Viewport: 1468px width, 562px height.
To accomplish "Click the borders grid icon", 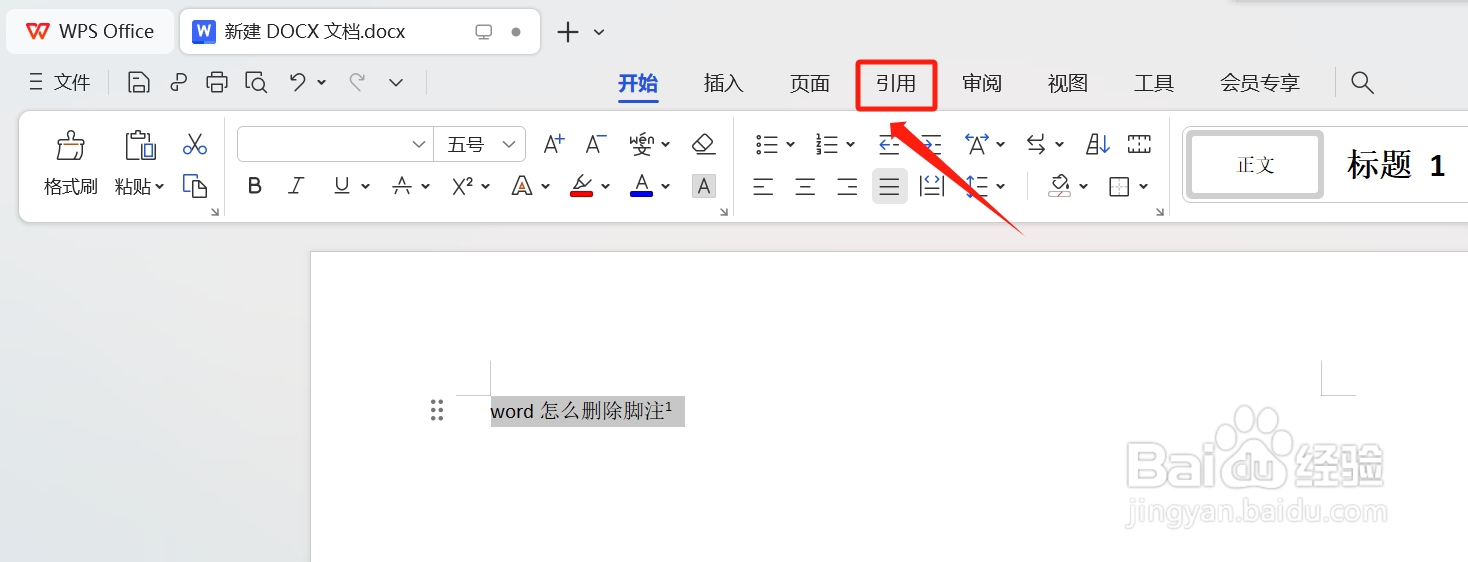I will 1120,186.
